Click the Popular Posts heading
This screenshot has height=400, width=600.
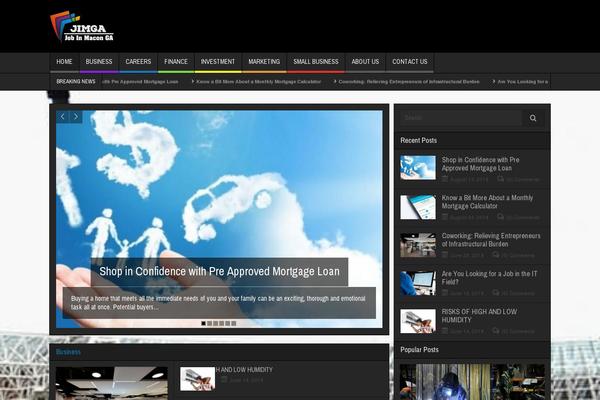[x=419, y=349]
